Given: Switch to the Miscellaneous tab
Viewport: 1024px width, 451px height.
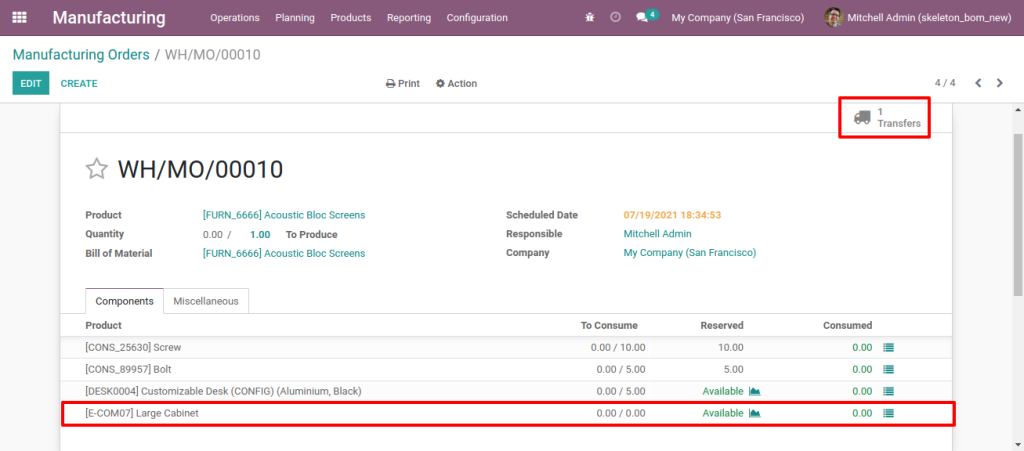Looking at the screenshot, I should 206,301.
